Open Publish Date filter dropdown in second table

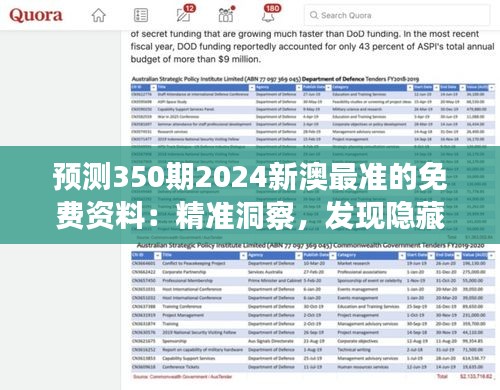pos(333,256)
